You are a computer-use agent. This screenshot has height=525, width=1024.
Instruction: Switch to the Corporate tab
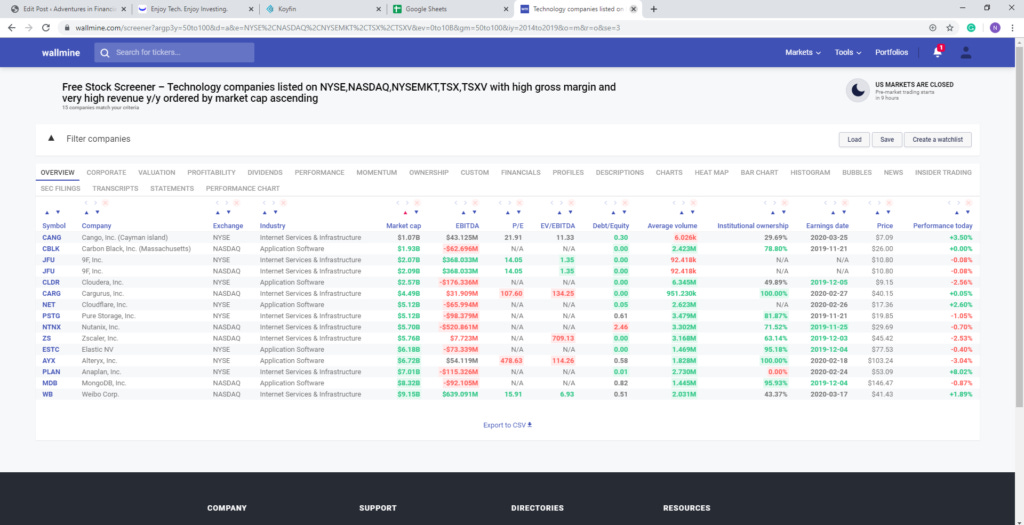click(106, 172)
